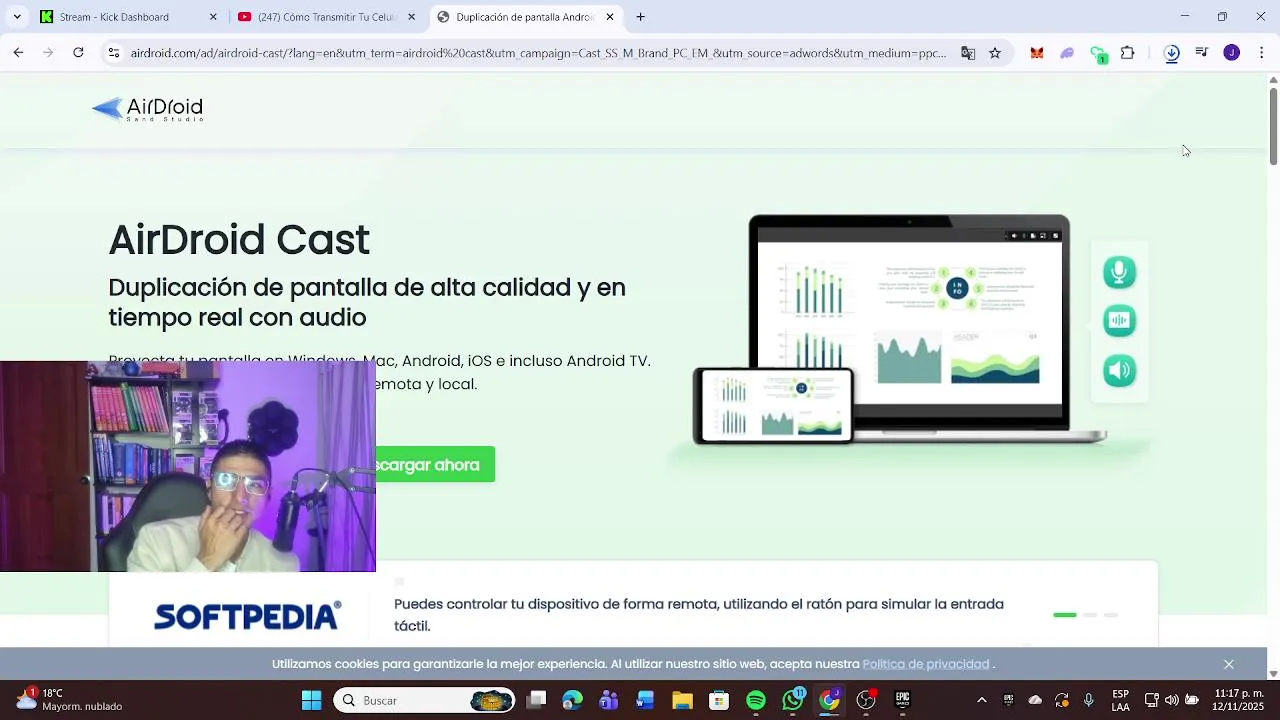The height and width of the screenshot is (720, 1280).
Task: Click the Descargar ahora green button
Action: click(435, 464)
